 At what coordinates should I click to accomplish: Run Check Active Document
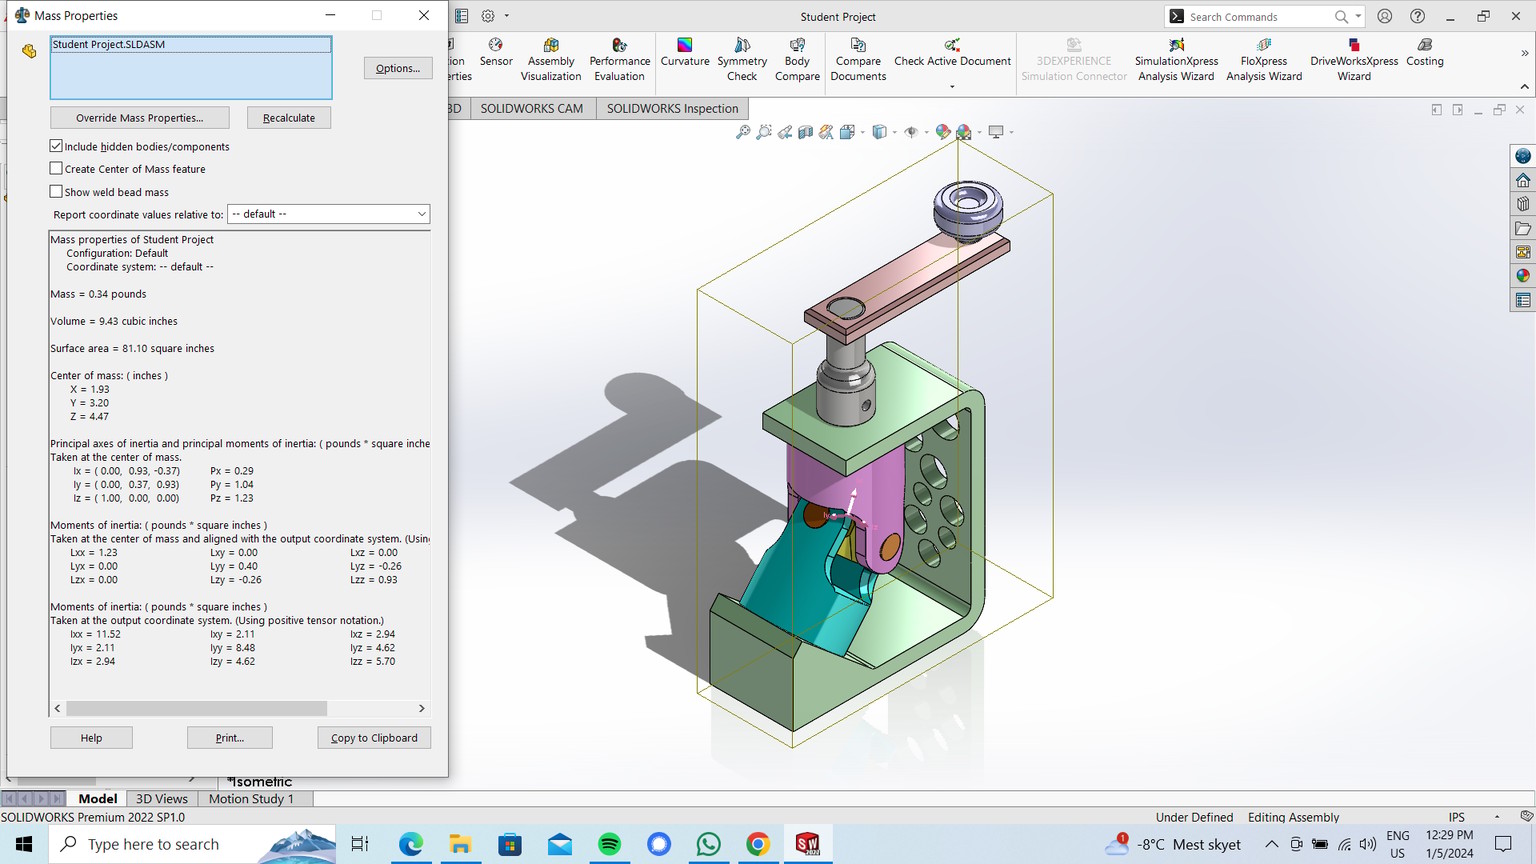952,53
